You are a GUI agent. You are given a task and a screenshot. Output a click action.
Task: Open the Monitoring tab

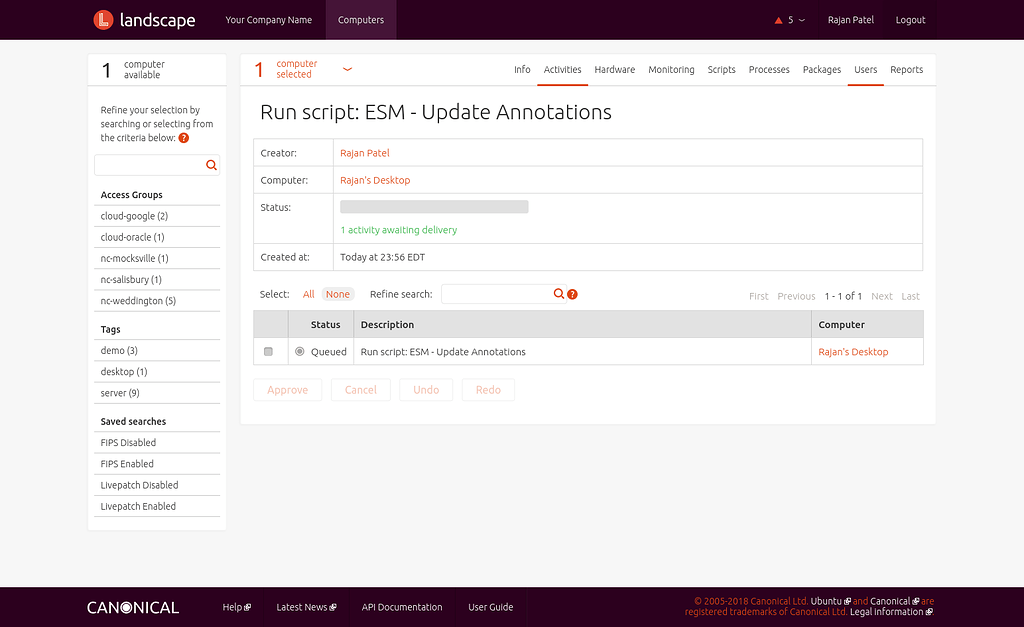(x=671, y=70)
